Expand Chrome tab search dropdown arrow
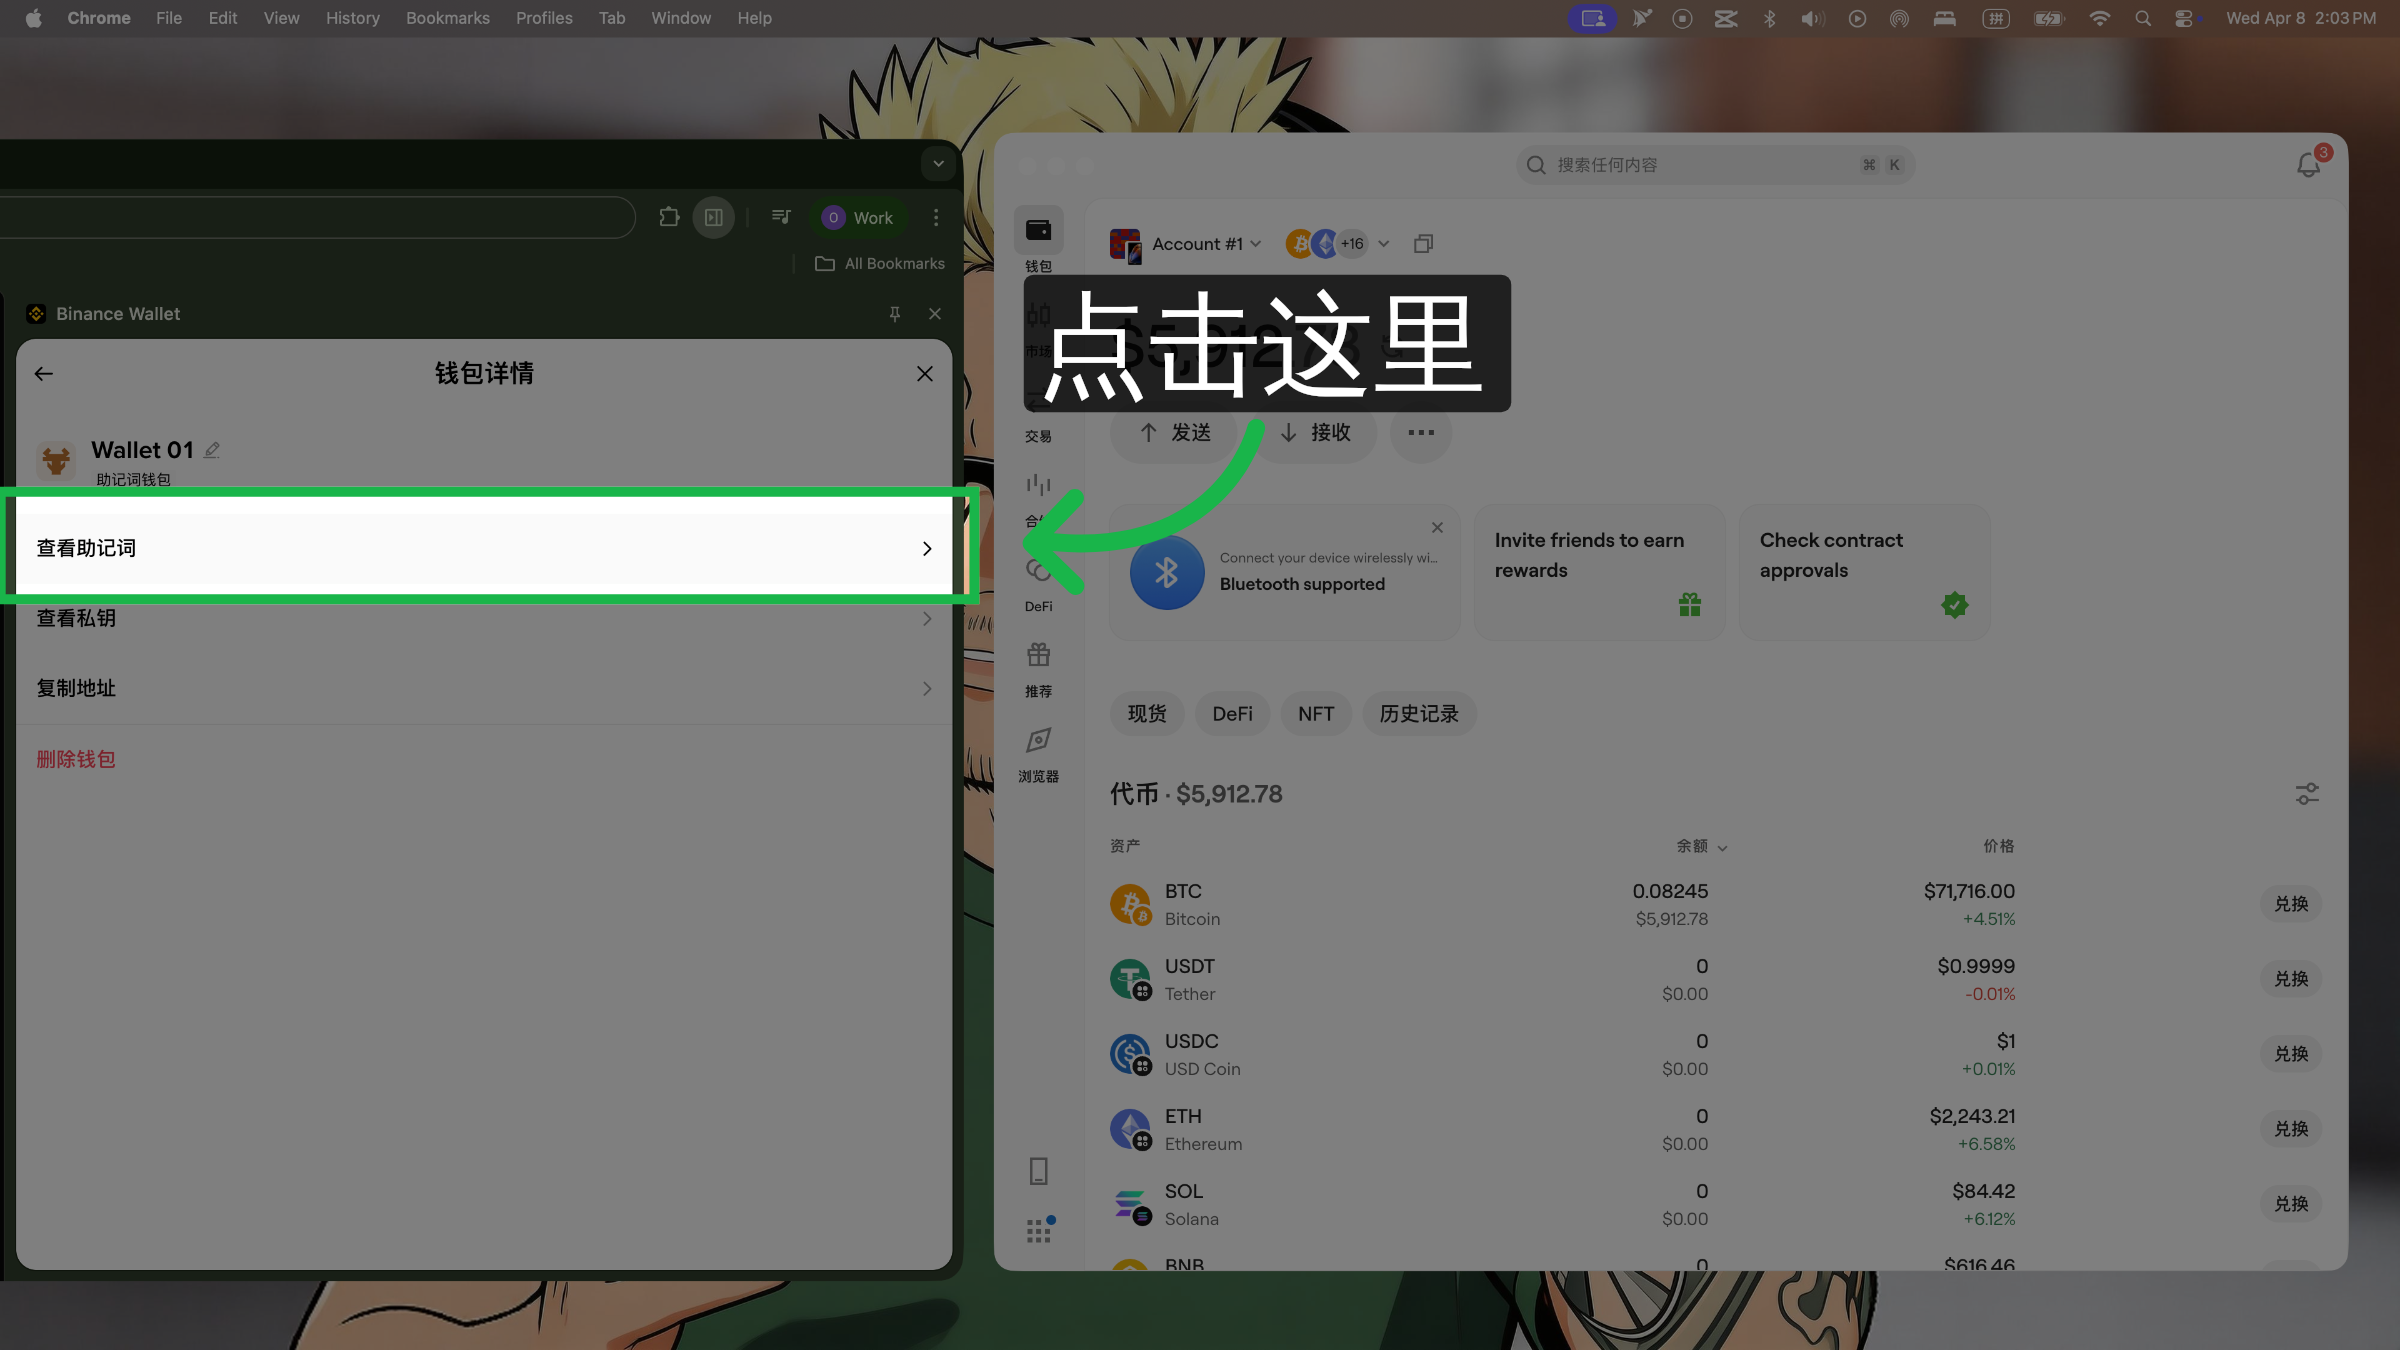The image size is (2400, 1350). pyautogui.click(x=938, y=163)
